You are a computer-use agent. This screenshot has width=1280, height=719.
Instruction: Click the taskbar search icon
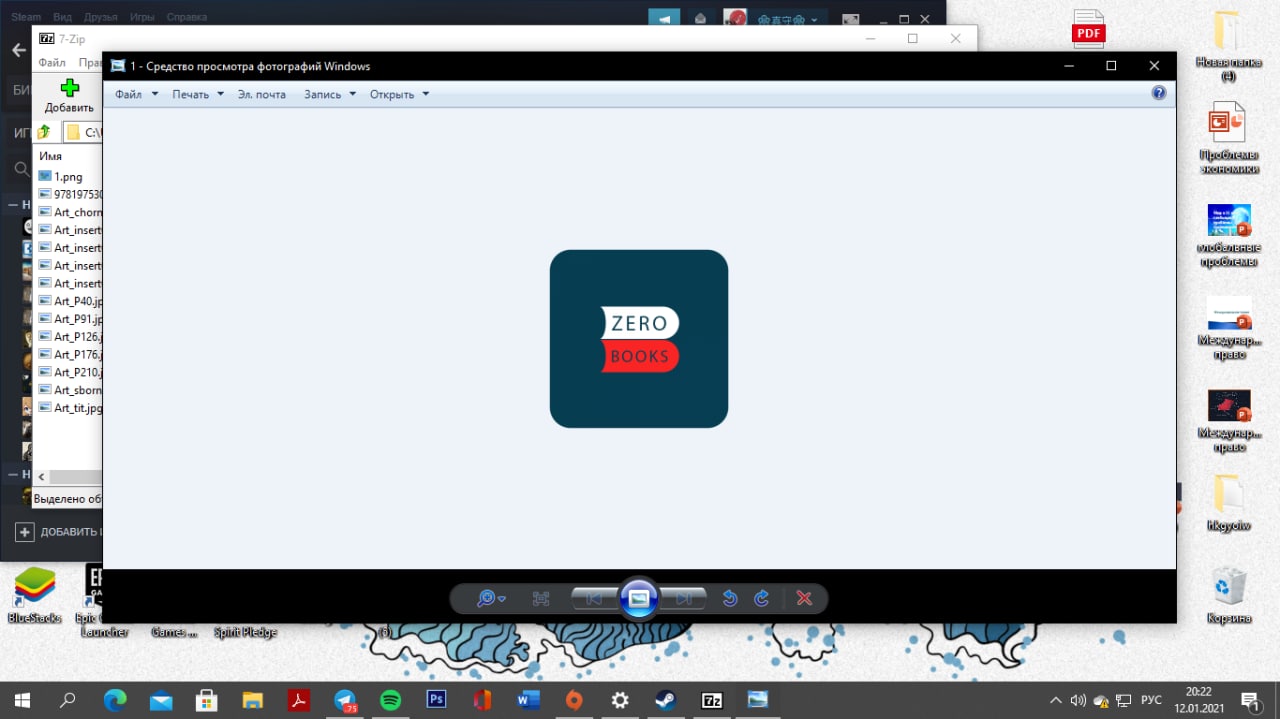point(68,700)
